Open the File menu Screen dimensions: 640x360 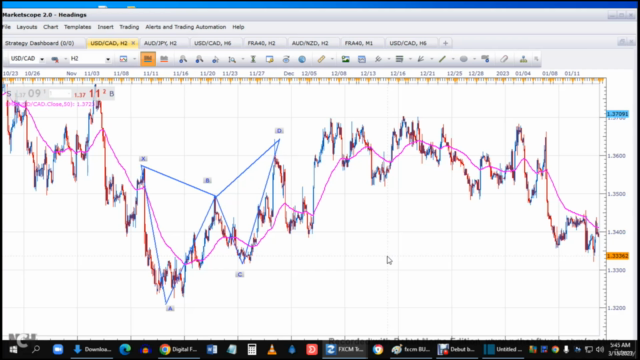coord(6,27)
